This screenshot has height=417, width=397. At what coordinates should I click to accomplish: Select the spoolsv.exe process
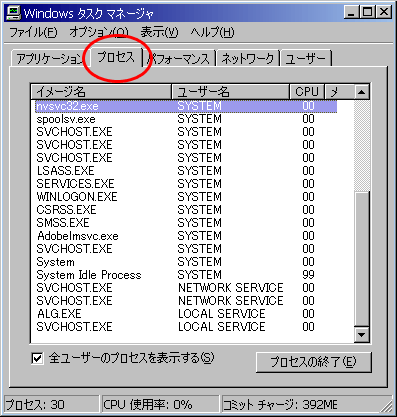(x=66, y=119)
